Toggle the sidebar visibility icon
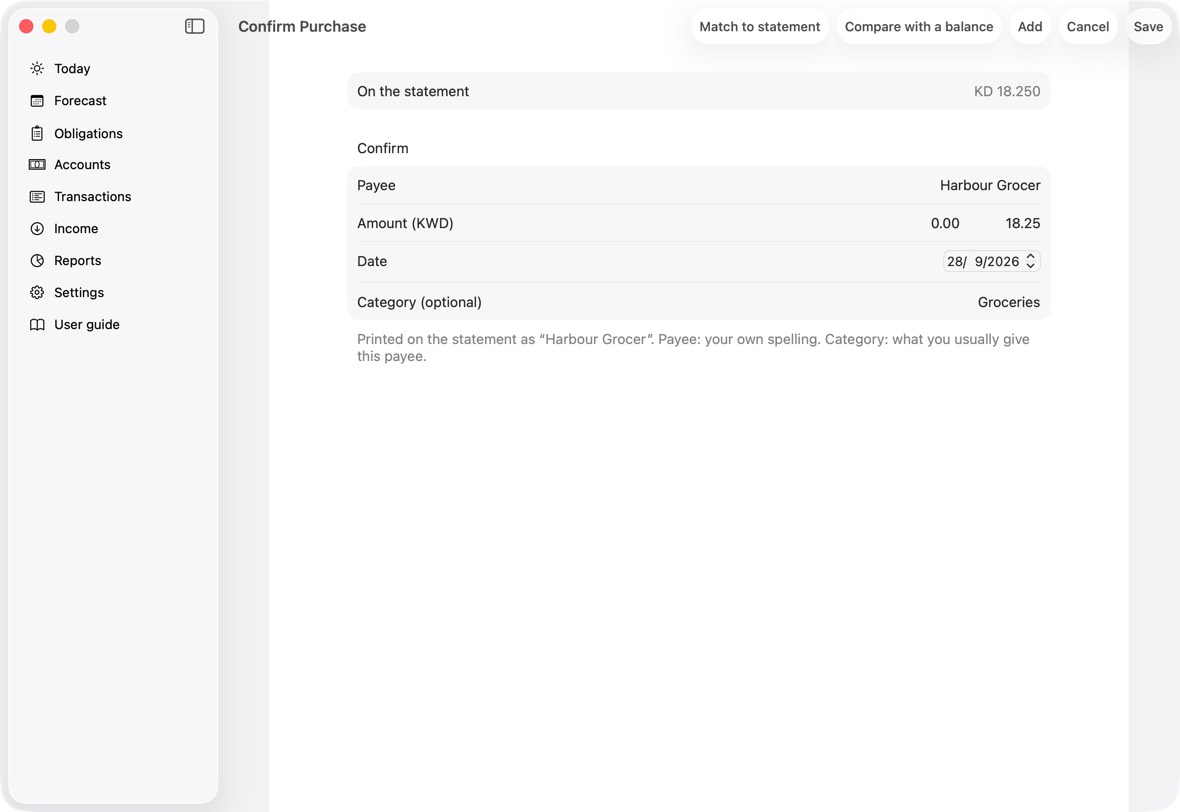 (x=195, y=26)
